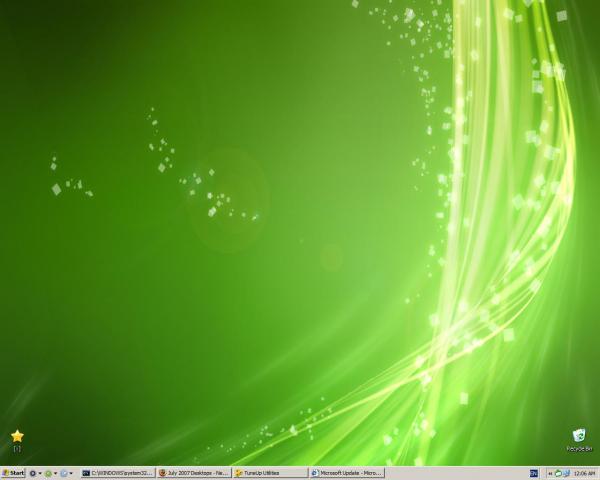Switch to C:\WINDOWS\system32 command prompt taskbar button

[118, 473]
